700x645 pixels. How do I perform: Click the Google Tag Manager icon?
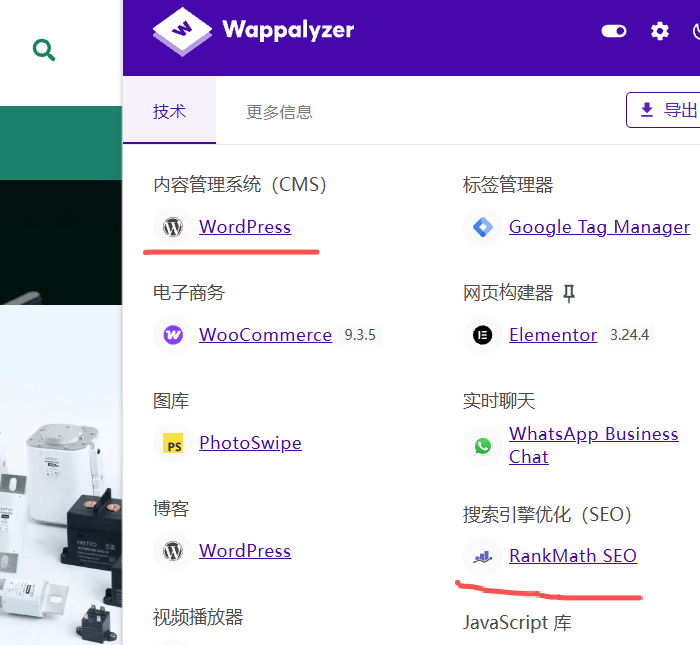pyautogui.click(x=483, y=227)
